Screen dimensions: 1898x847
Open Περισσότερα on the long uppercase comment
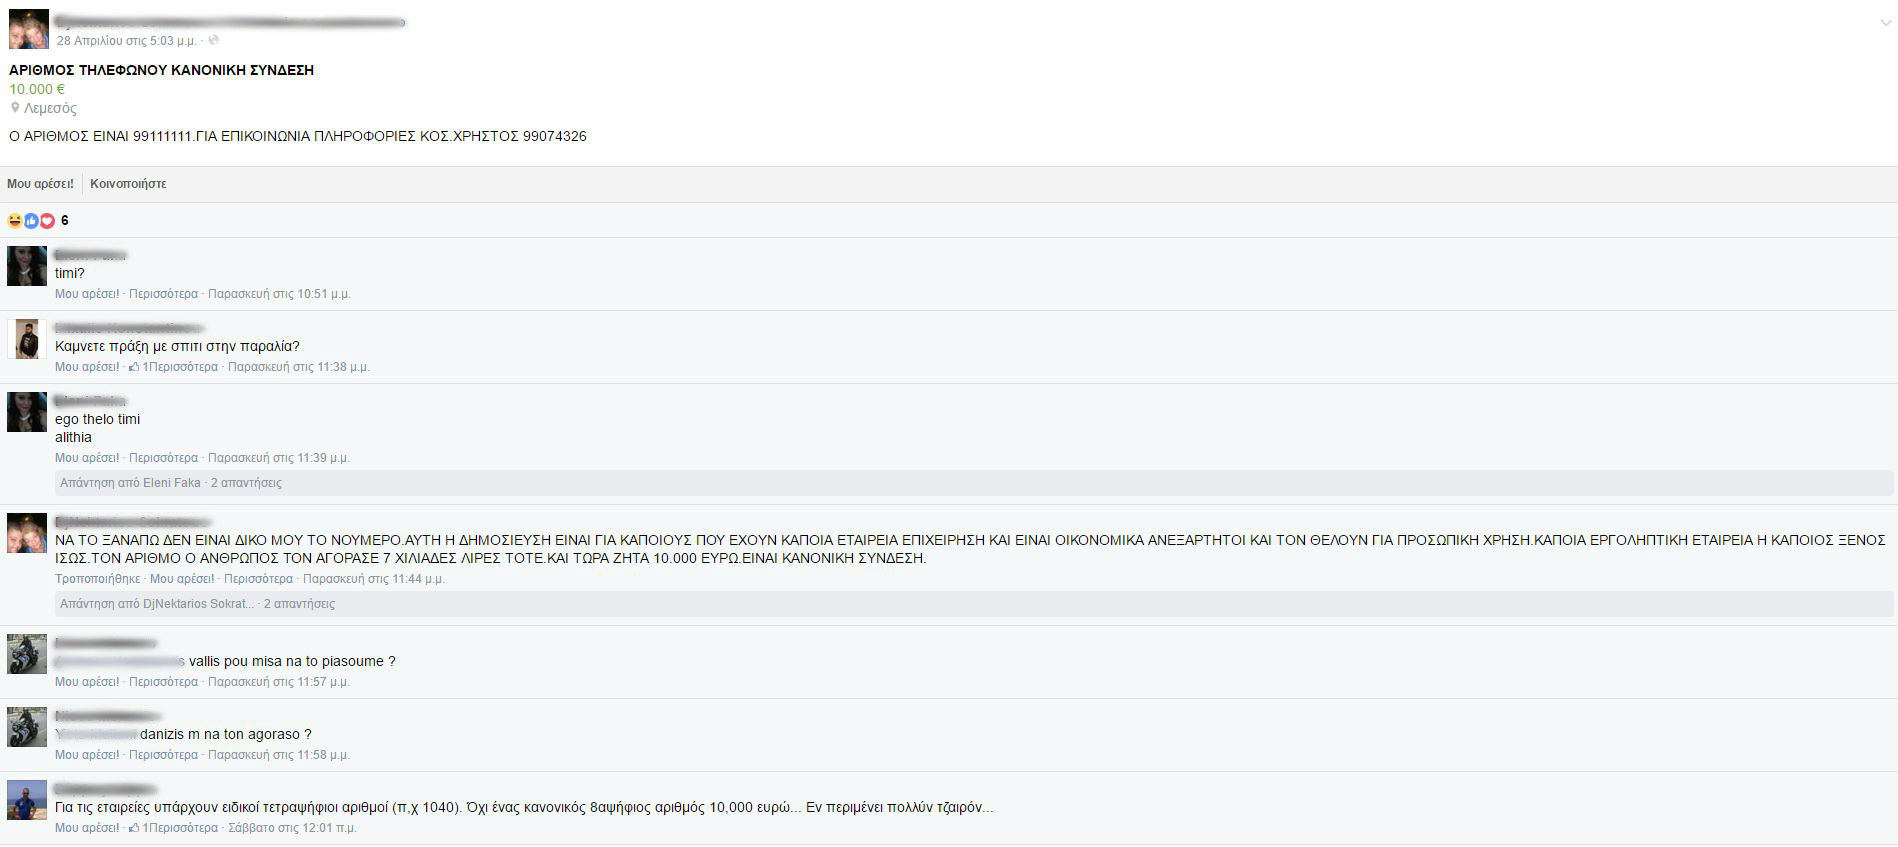(258, 579)
